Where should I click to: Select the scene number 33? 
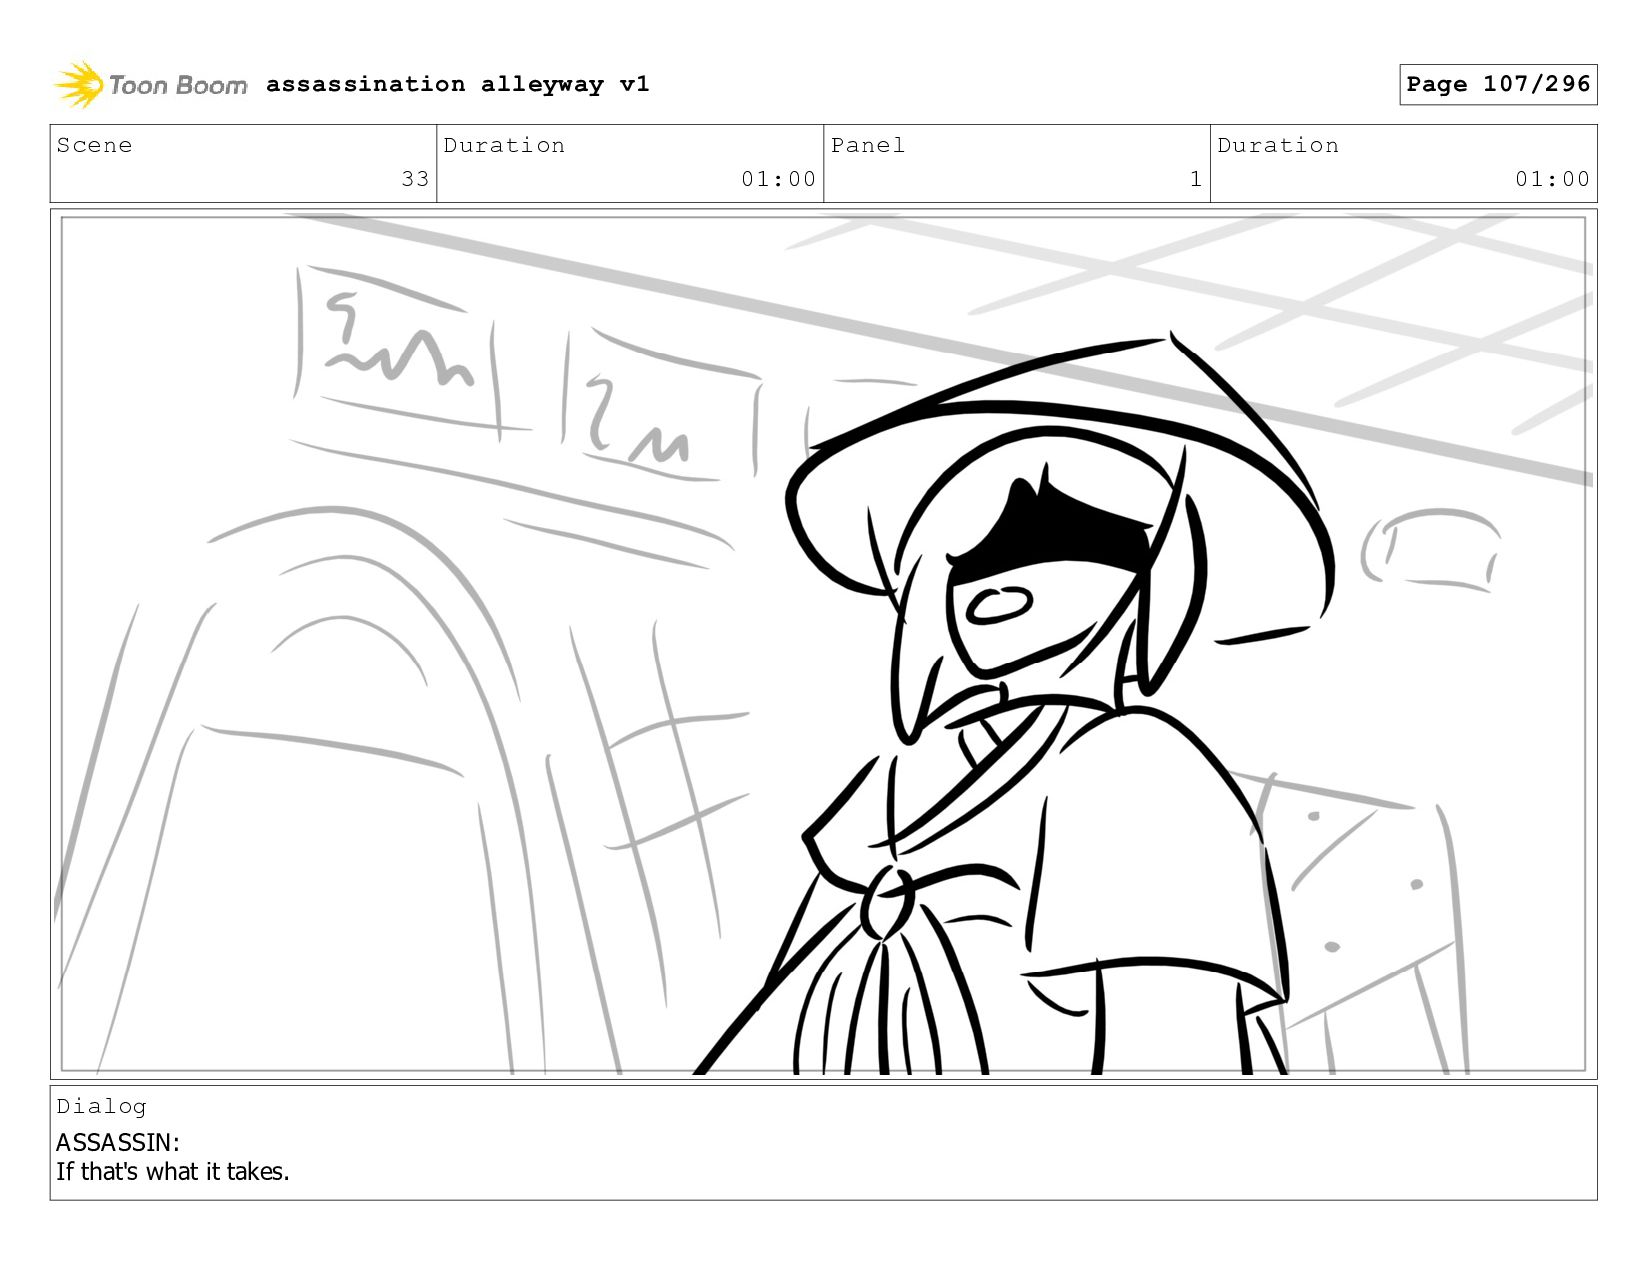(x=415, y=179)
